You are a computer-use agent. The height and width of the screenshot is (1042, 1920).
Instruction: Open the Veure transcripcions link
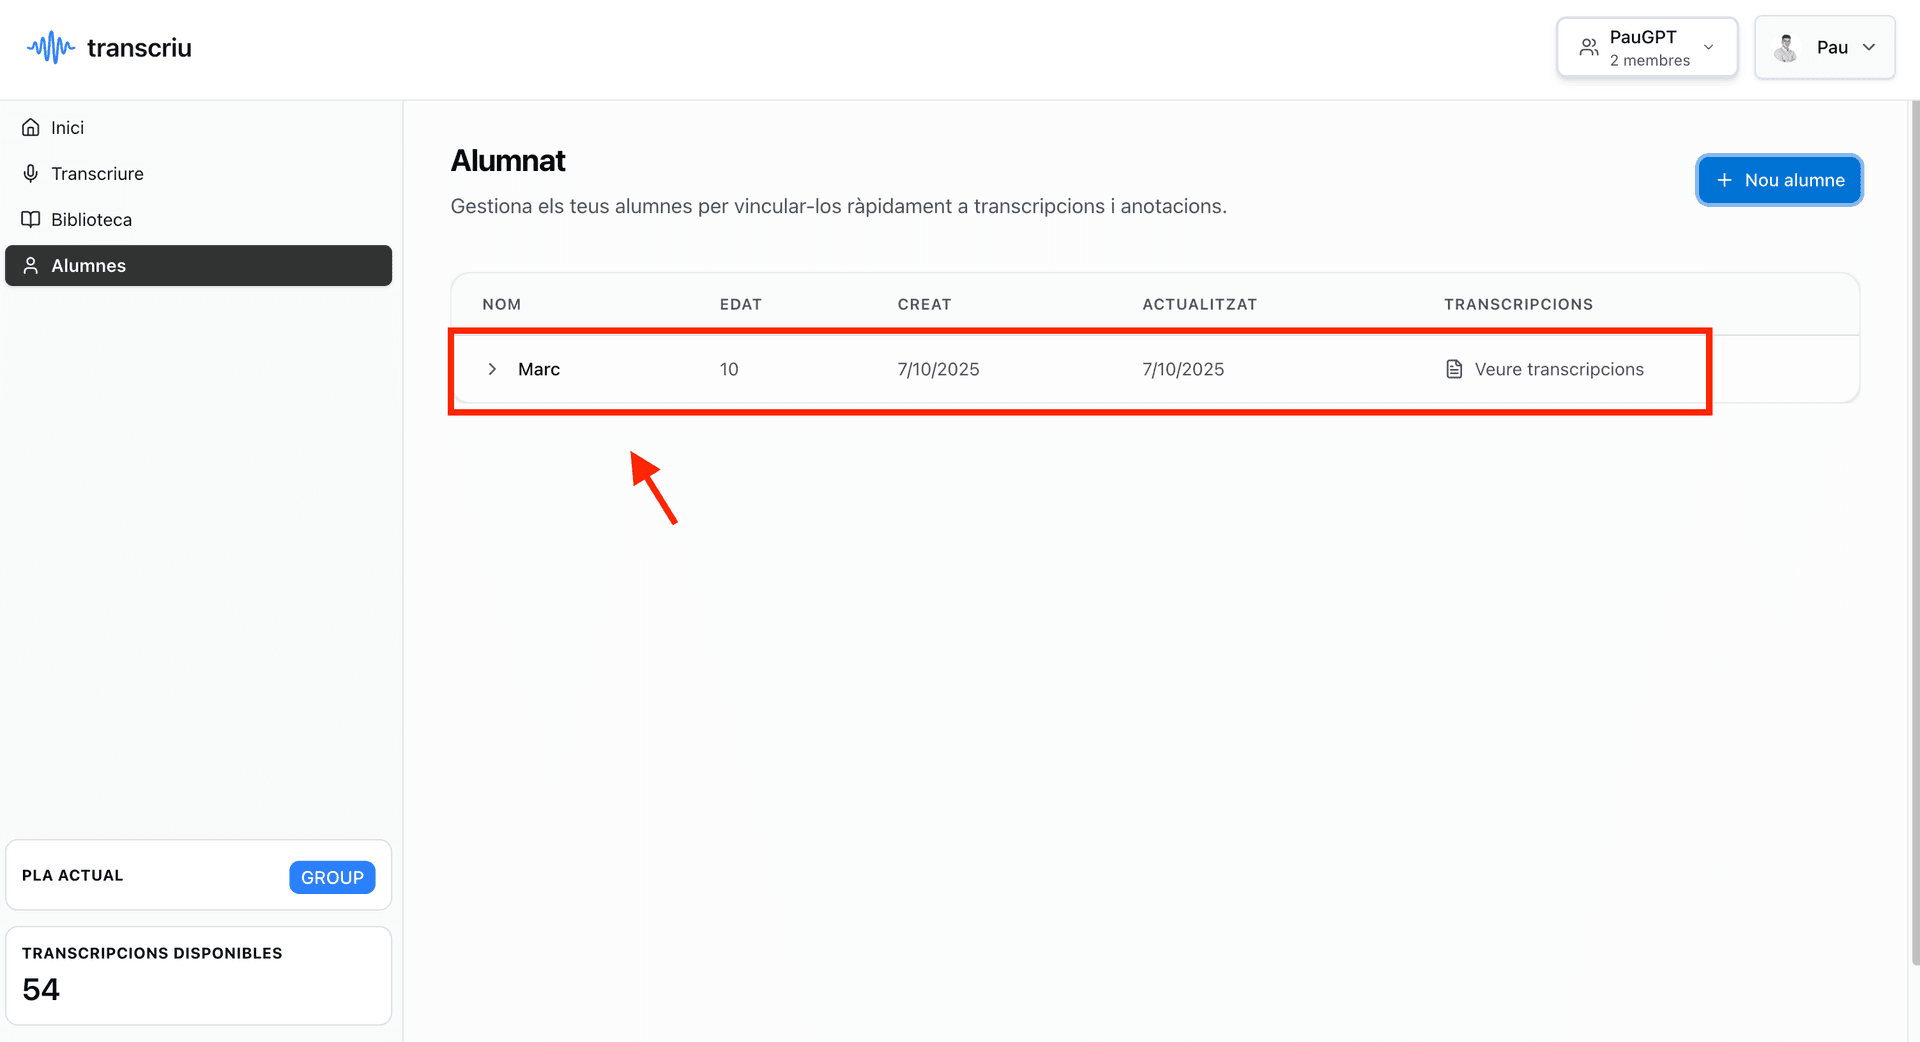1558,370
